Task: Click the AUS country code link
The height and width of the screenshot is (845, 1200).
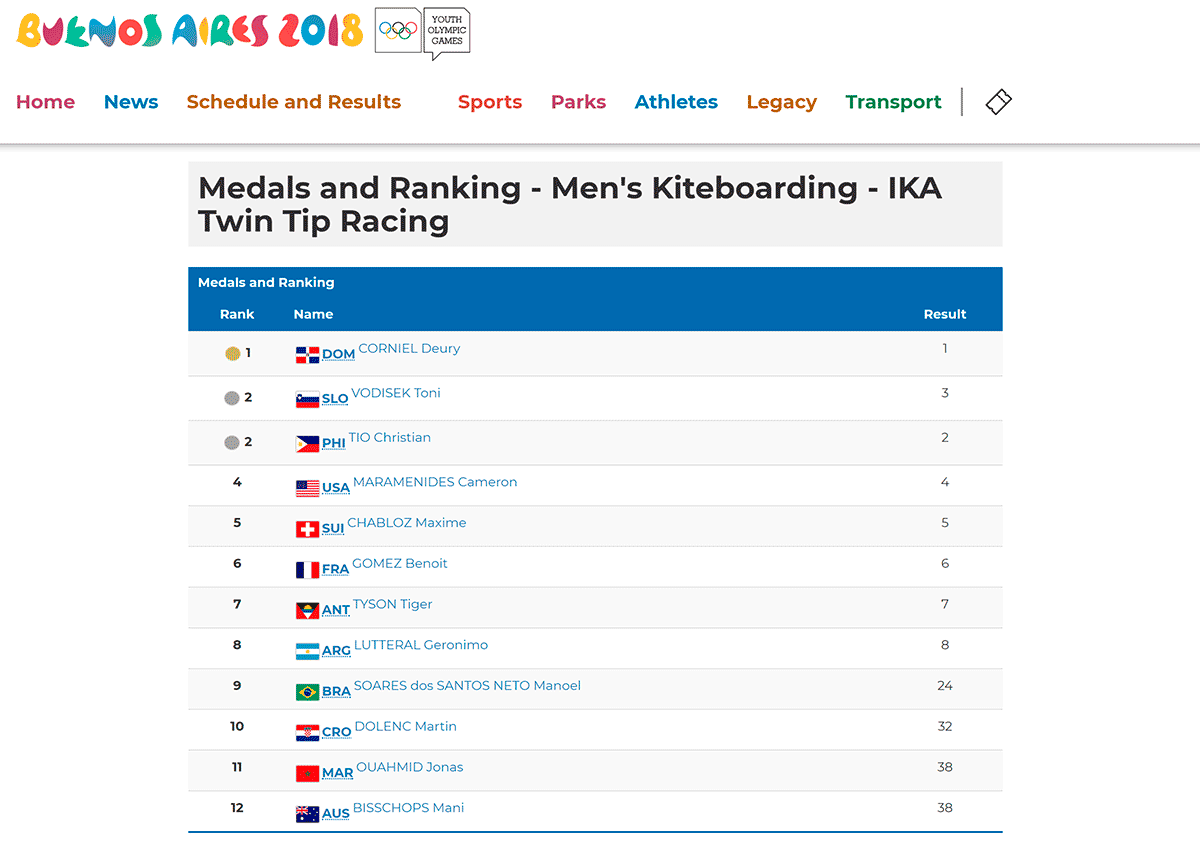Action: pos(336,814)
